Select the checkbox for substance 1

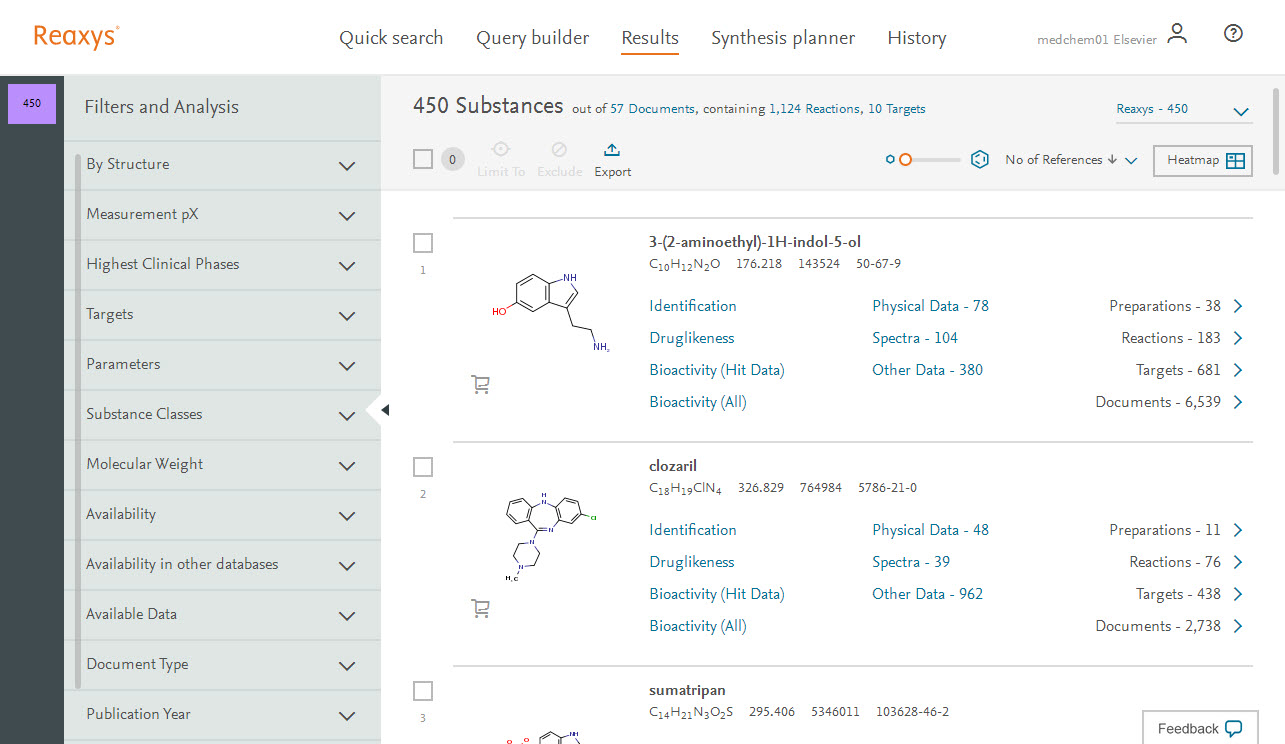pyautogui.click(x=423, y=243)
